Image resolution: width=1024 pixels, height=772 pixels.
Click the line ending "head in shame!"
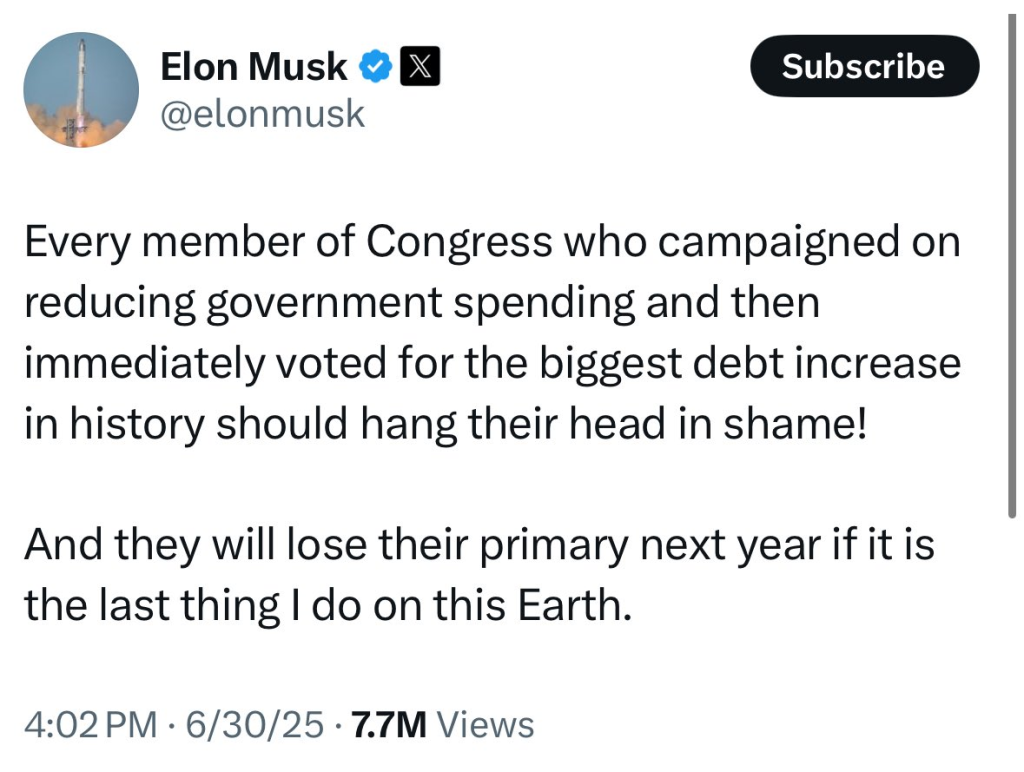(440, 424)
